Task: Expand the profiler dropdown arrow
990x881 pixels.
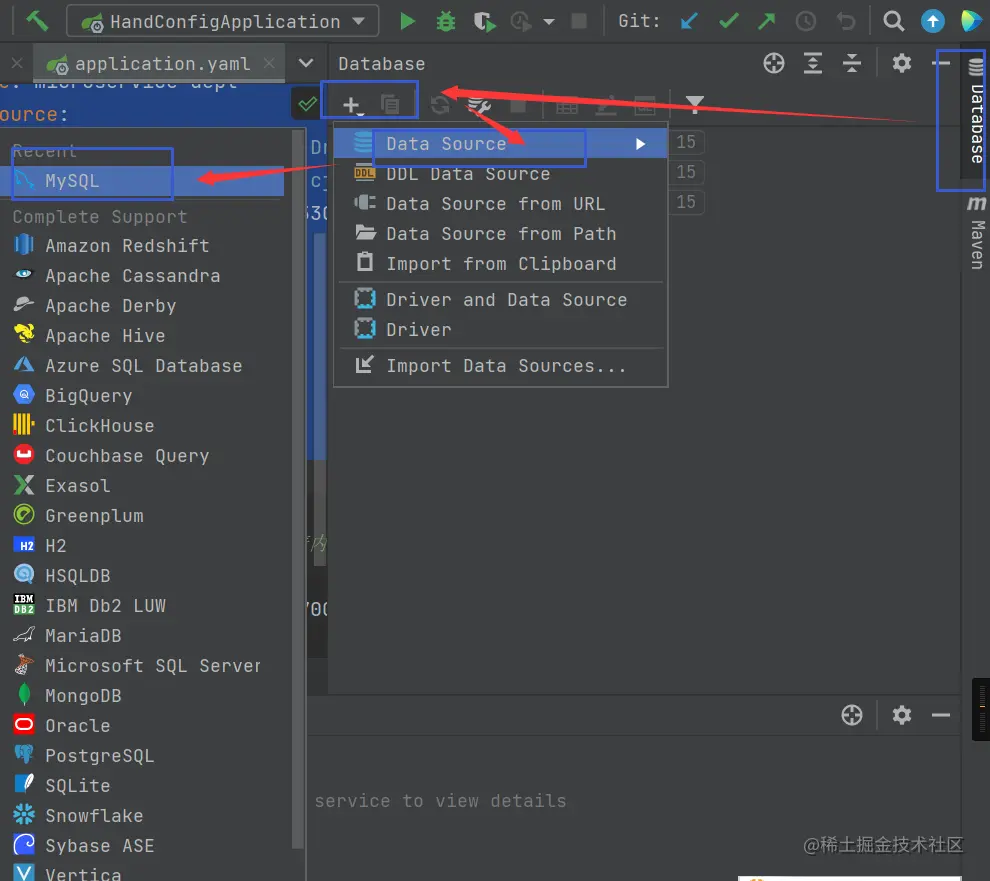Action: (x=549, y=21)
